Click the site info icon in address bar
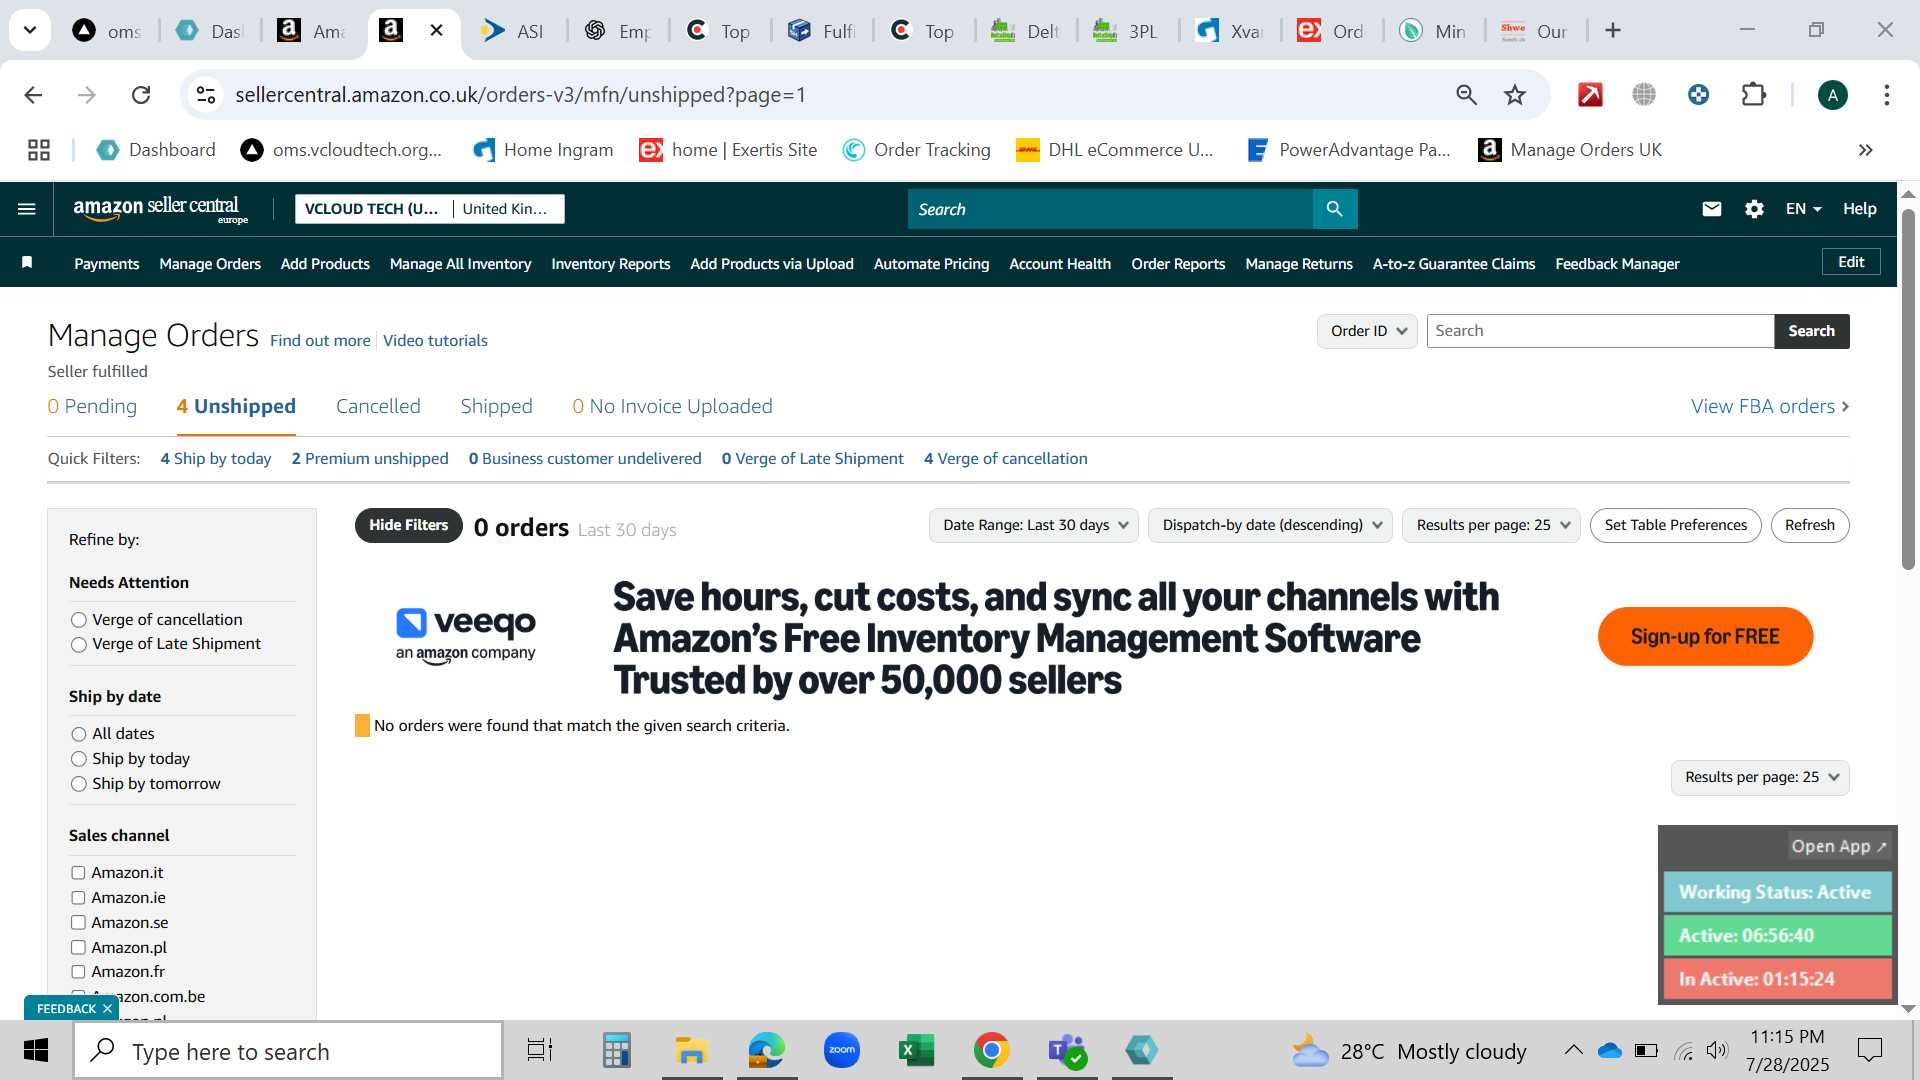The image size is (1920, 1080). [206, 95]
